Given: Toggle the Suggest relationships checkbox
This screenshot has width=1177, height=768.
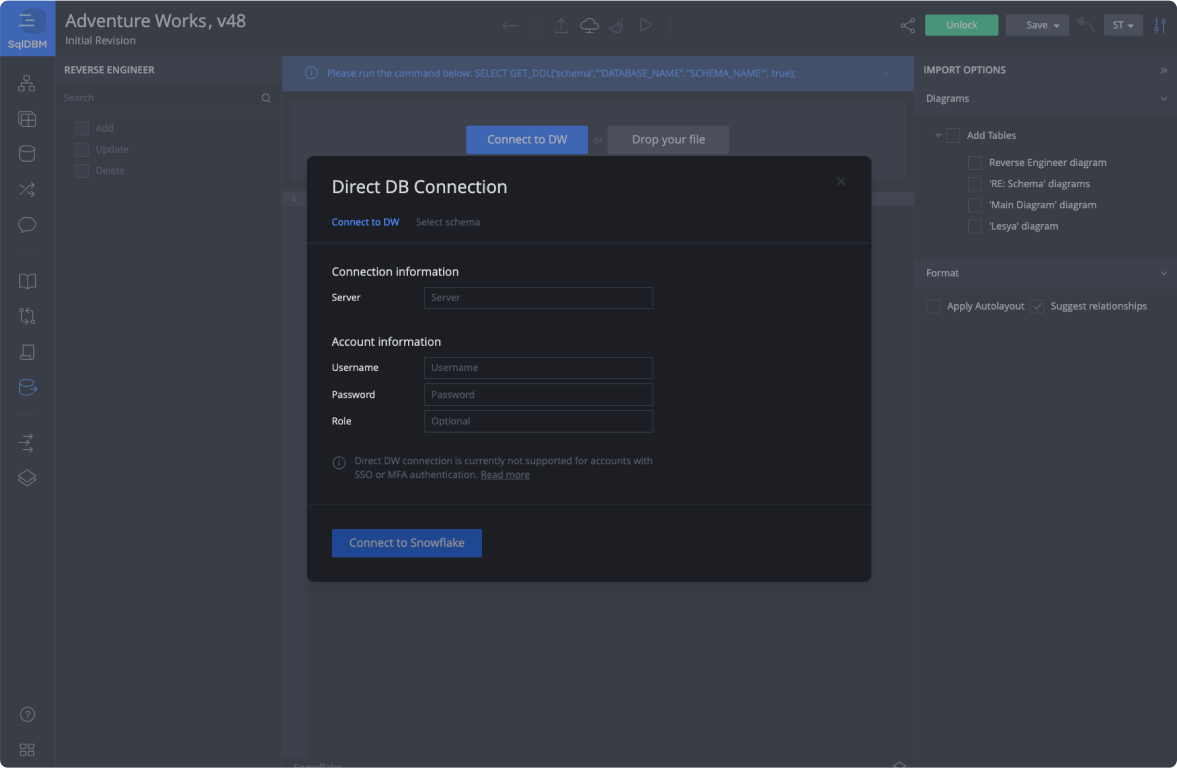Looking at the screenshot, I should click(x=1038, y=306).
